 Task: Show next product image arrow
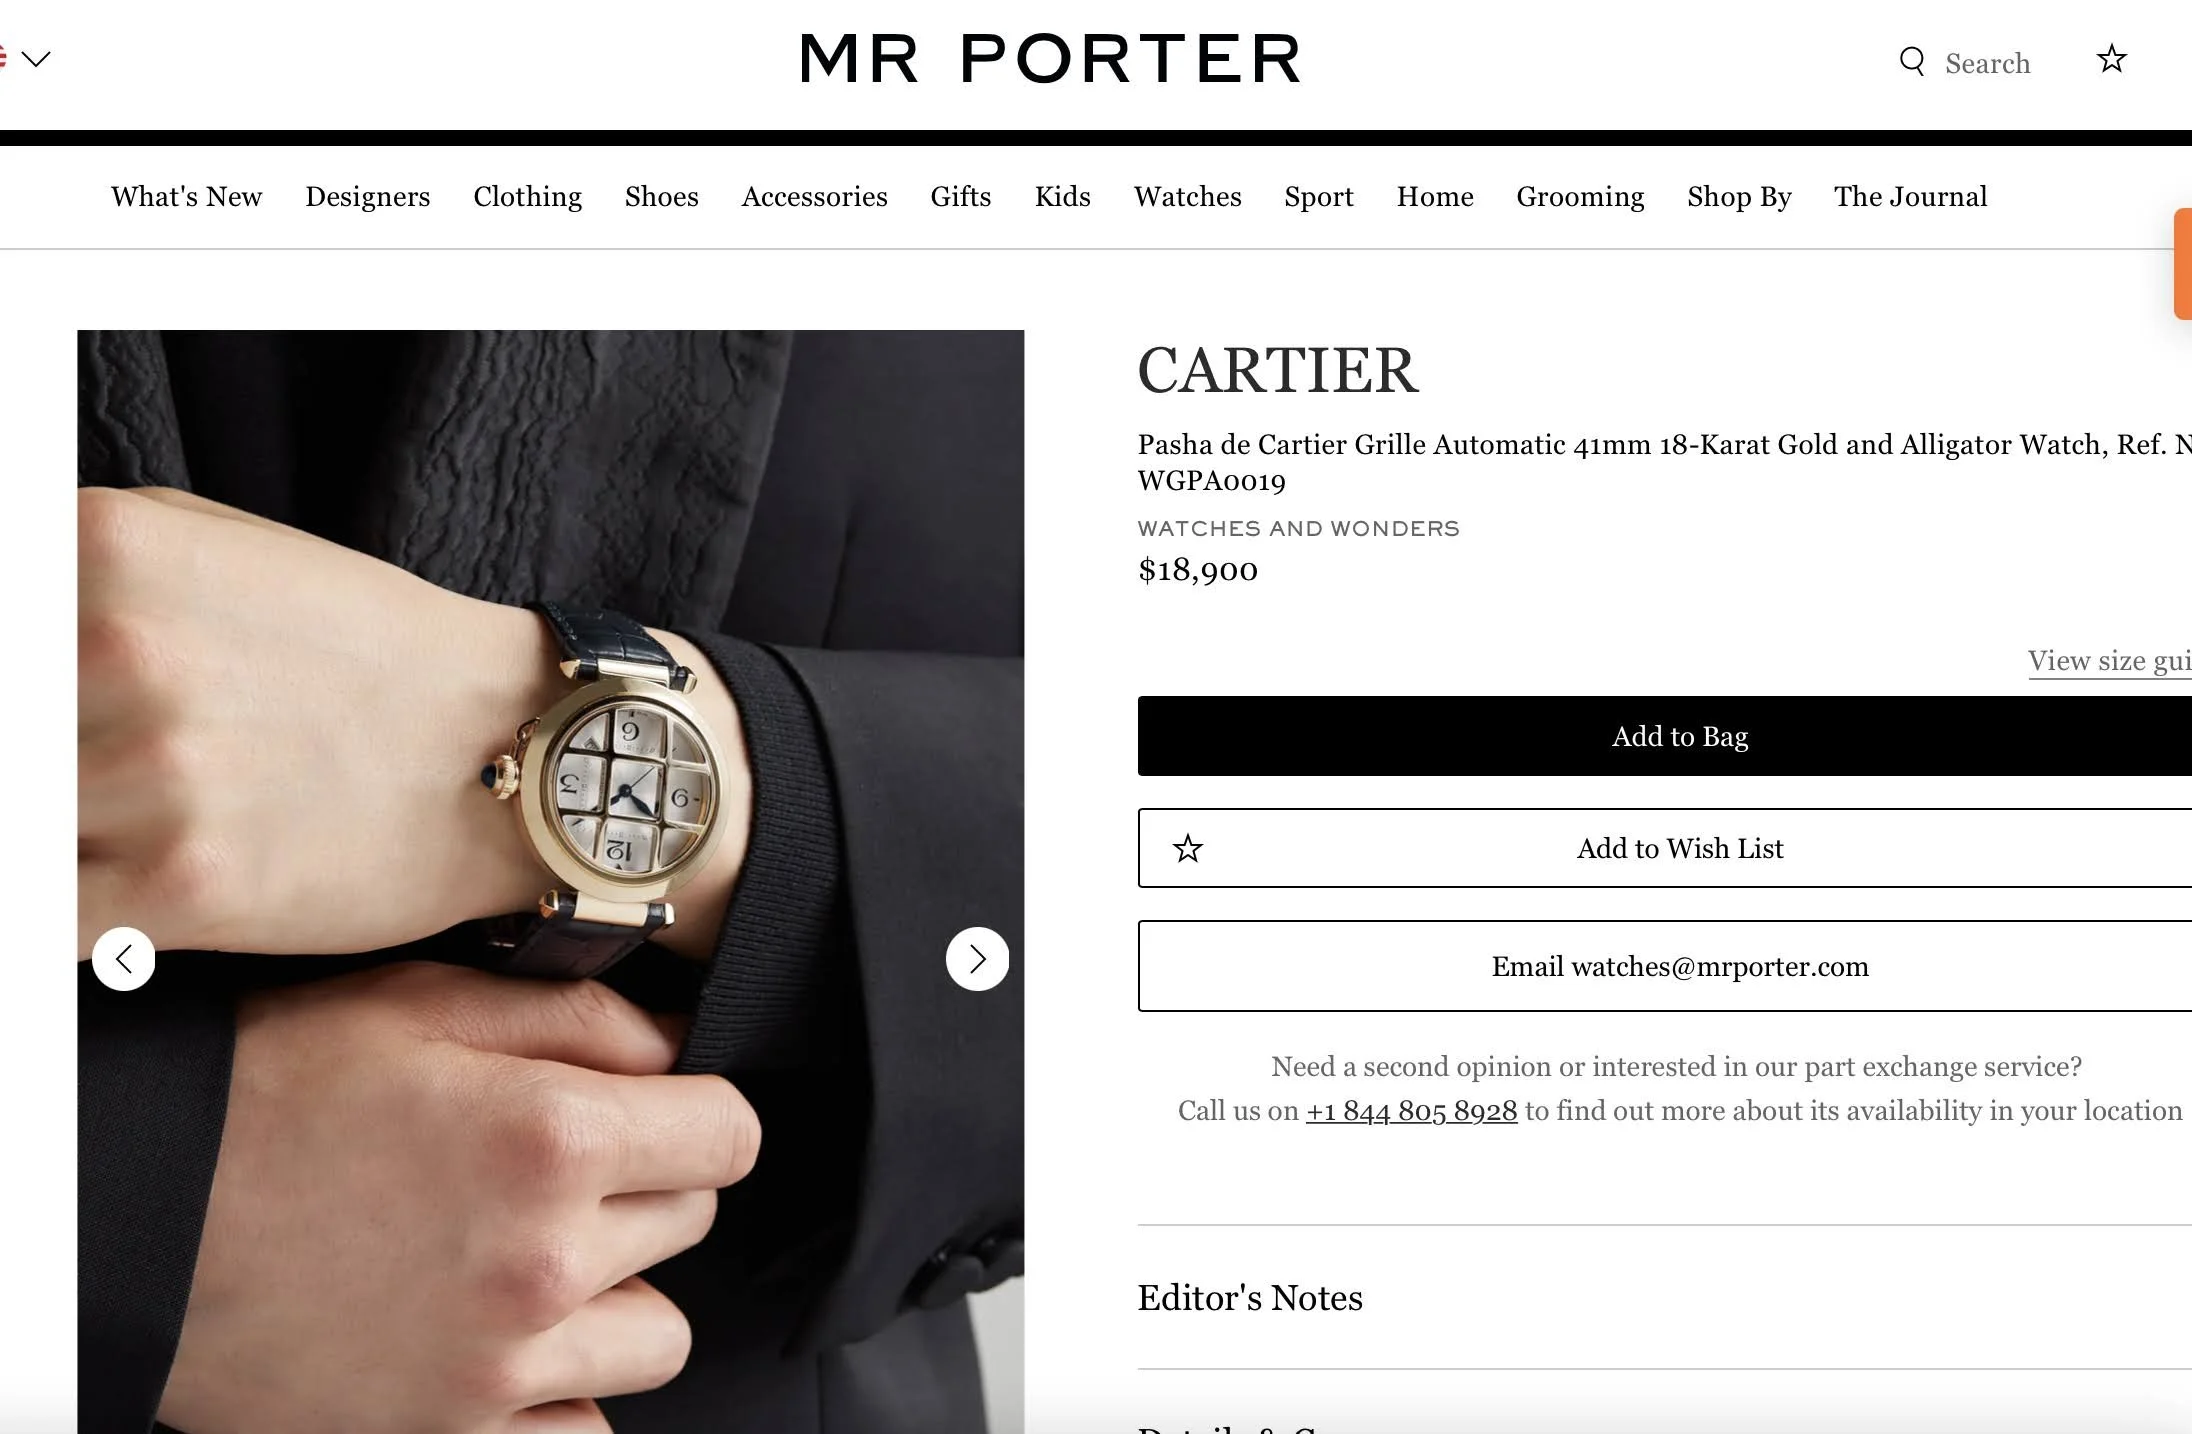(977, 959)
